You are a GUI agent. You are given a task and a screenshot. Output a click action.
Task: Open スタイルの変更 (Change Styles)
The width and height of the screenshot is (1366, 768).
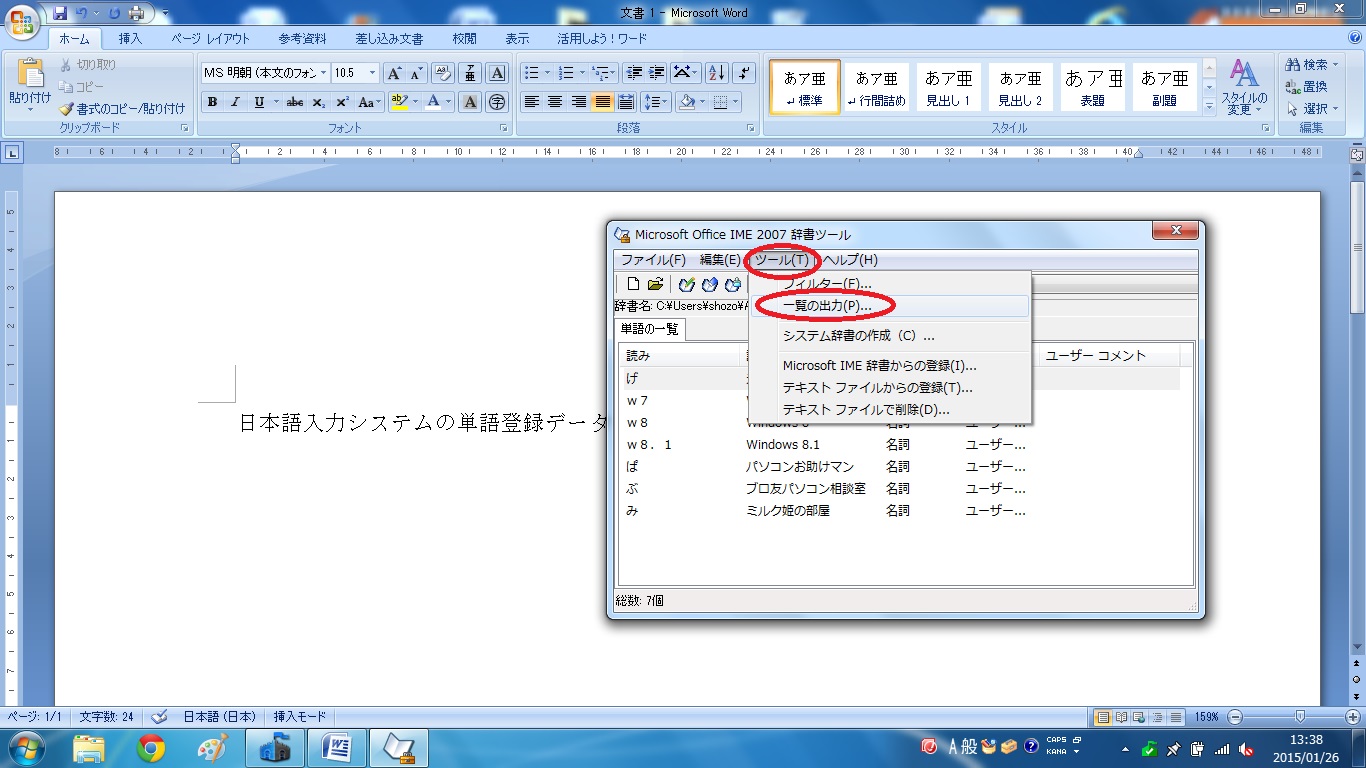[x=1245, y=87]
